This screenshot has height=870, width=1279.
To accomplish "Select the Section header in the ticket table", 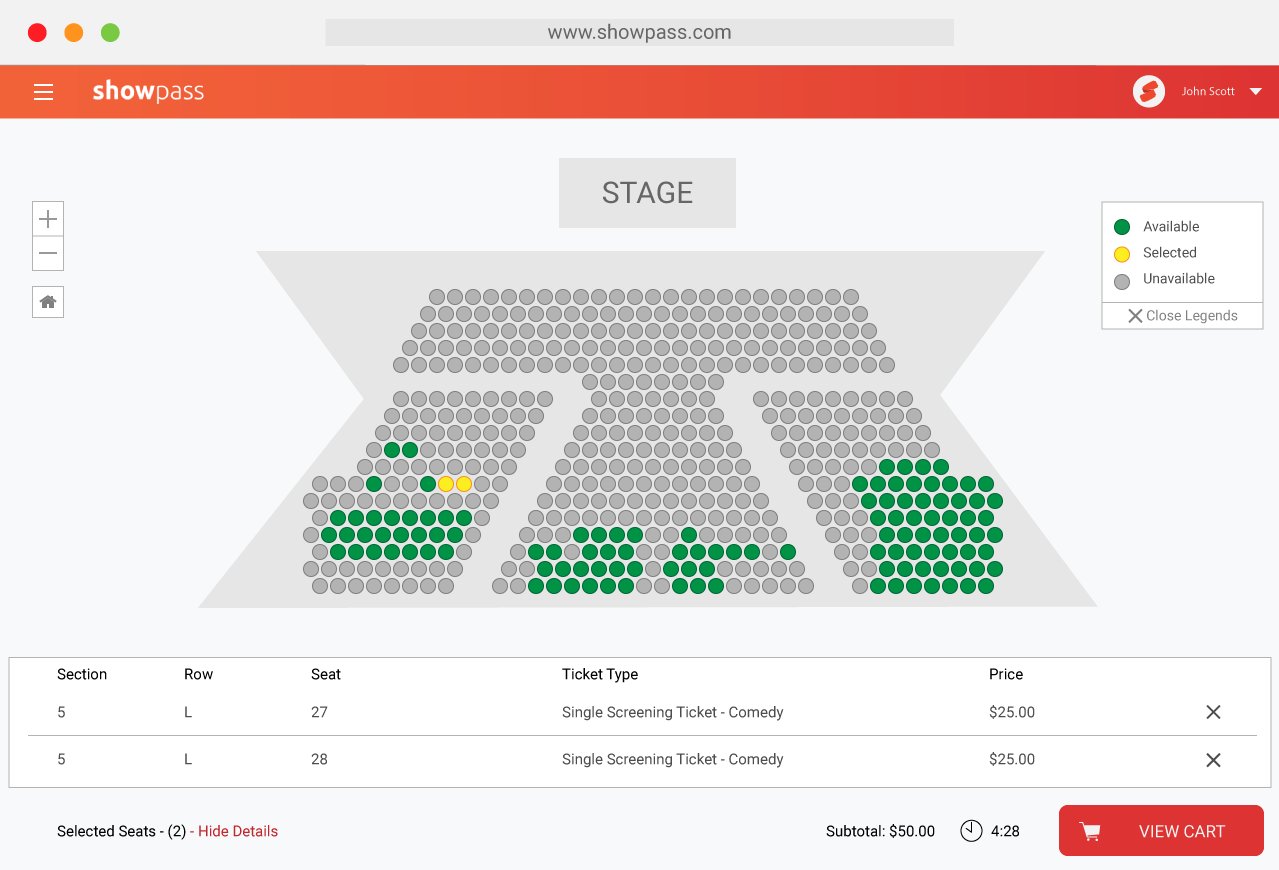I will tap(82, 674).
